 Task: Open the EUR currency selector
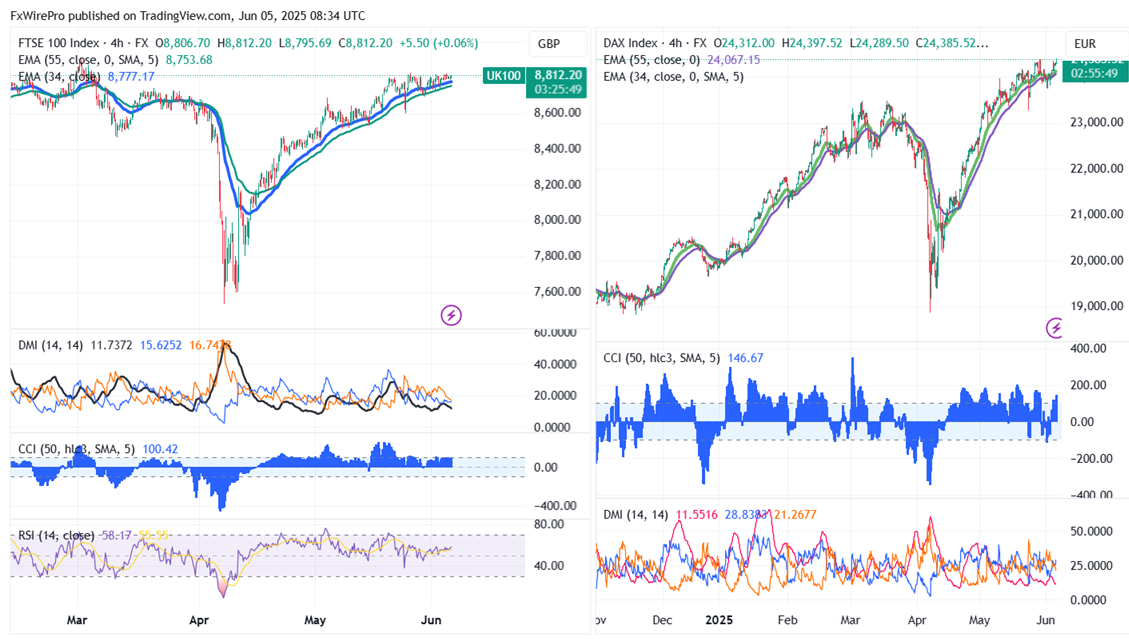click(x=1095, y=44)
